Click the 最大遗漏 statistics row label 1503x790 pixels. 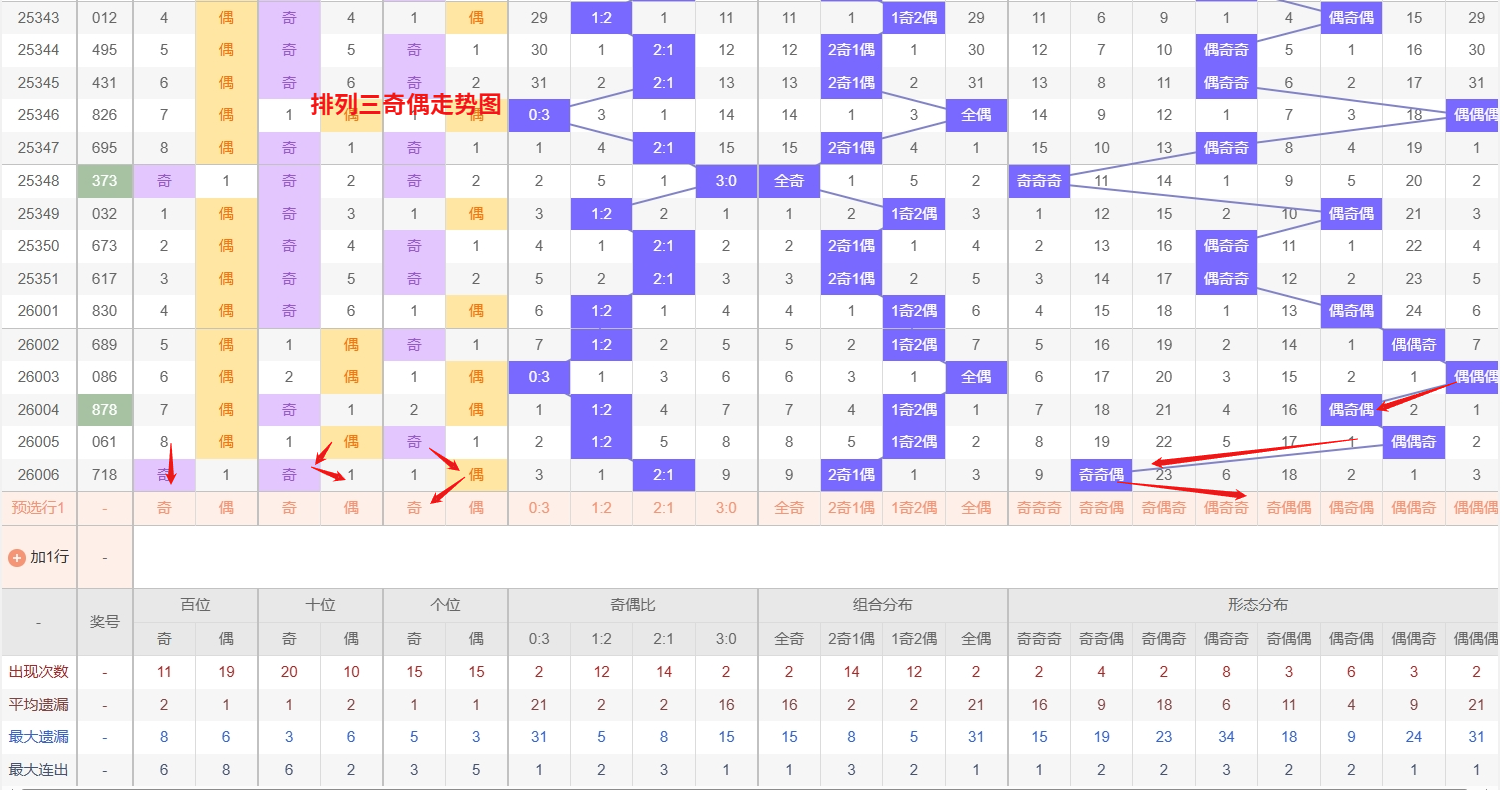pyautogui.click(x=39, y=737)
